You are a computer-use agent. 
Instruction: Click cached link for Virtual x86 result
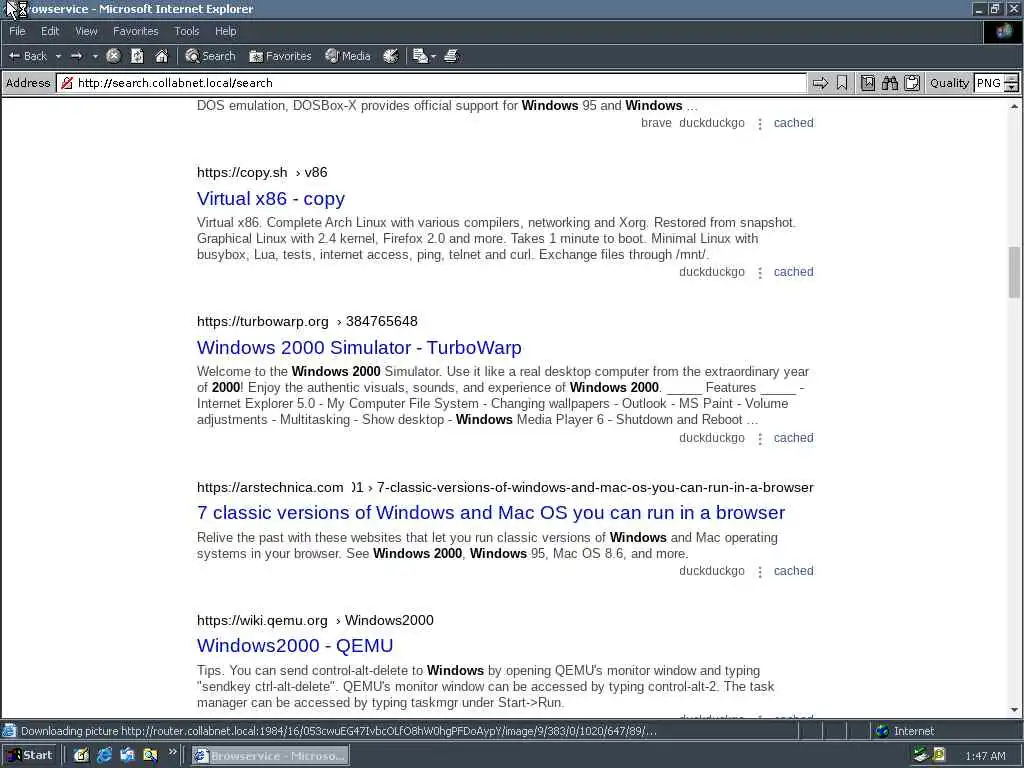pos(793,272)
